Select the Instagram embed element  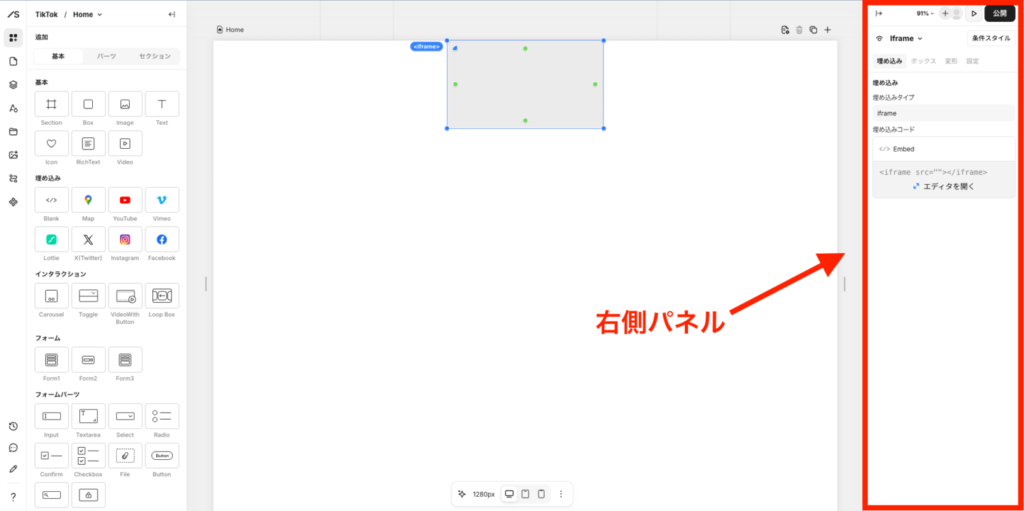125,240
